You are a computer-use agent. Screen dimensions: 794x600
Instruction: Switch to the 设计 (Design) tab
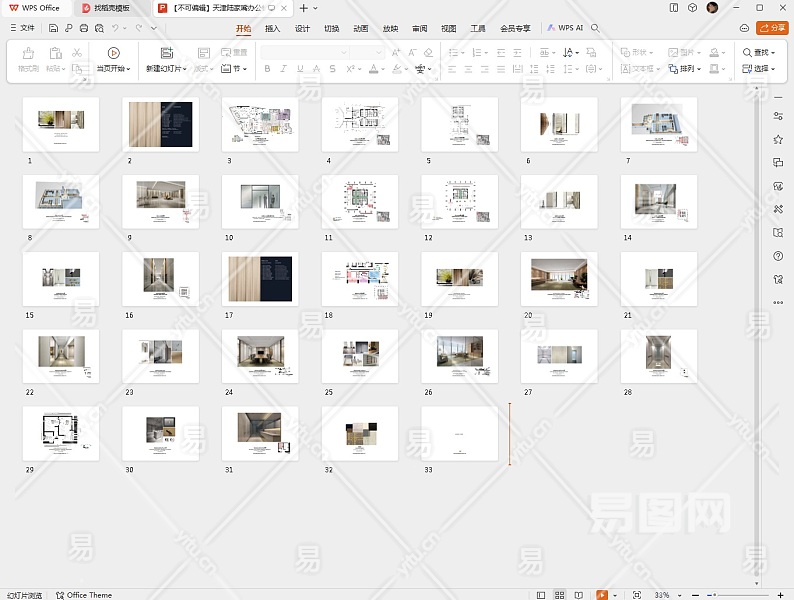[x=302, y=28]
